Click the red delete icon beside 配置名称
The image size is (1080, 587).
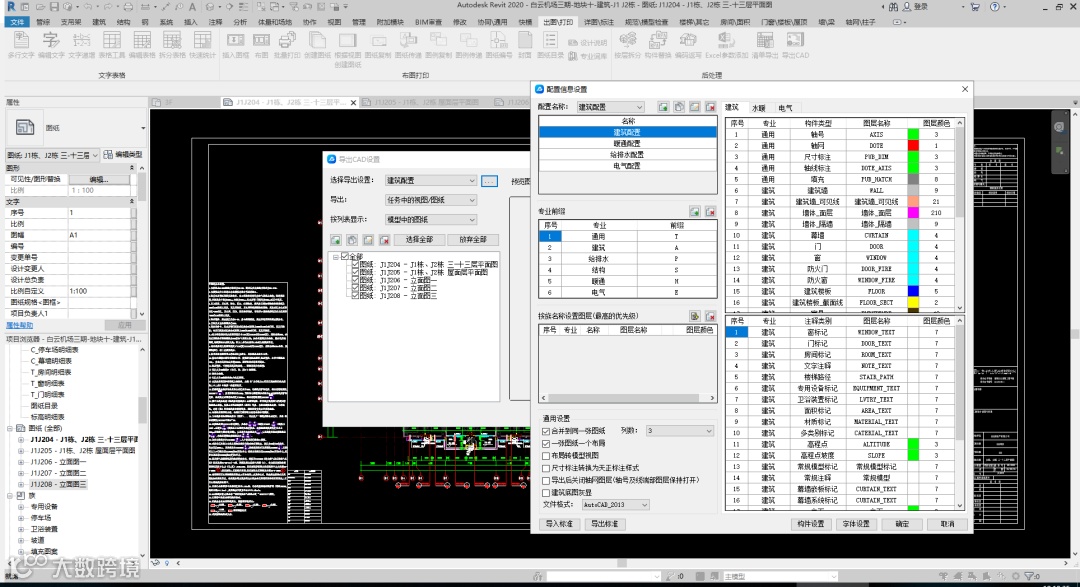(710, 107)
